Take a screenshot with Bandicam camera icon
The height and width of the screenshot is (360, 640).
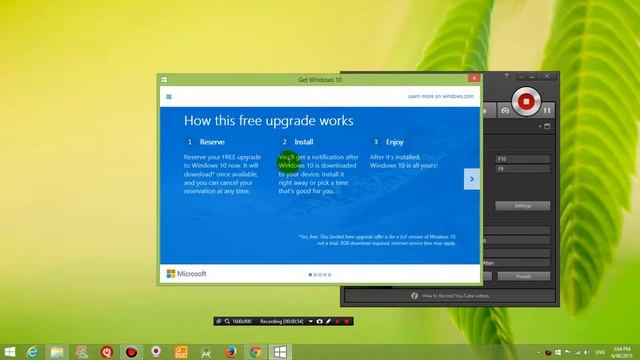505,111
